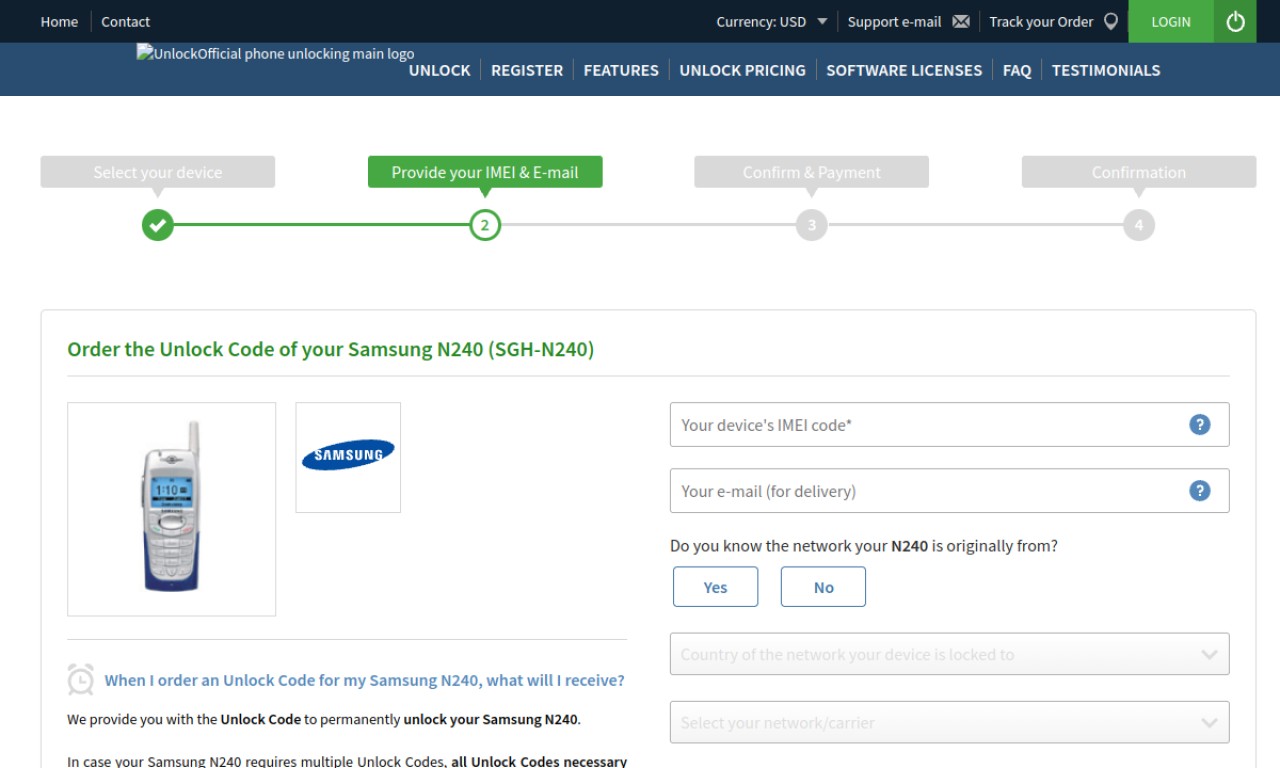Click the UnlockOfficial main logo

(x=275, y=54)
